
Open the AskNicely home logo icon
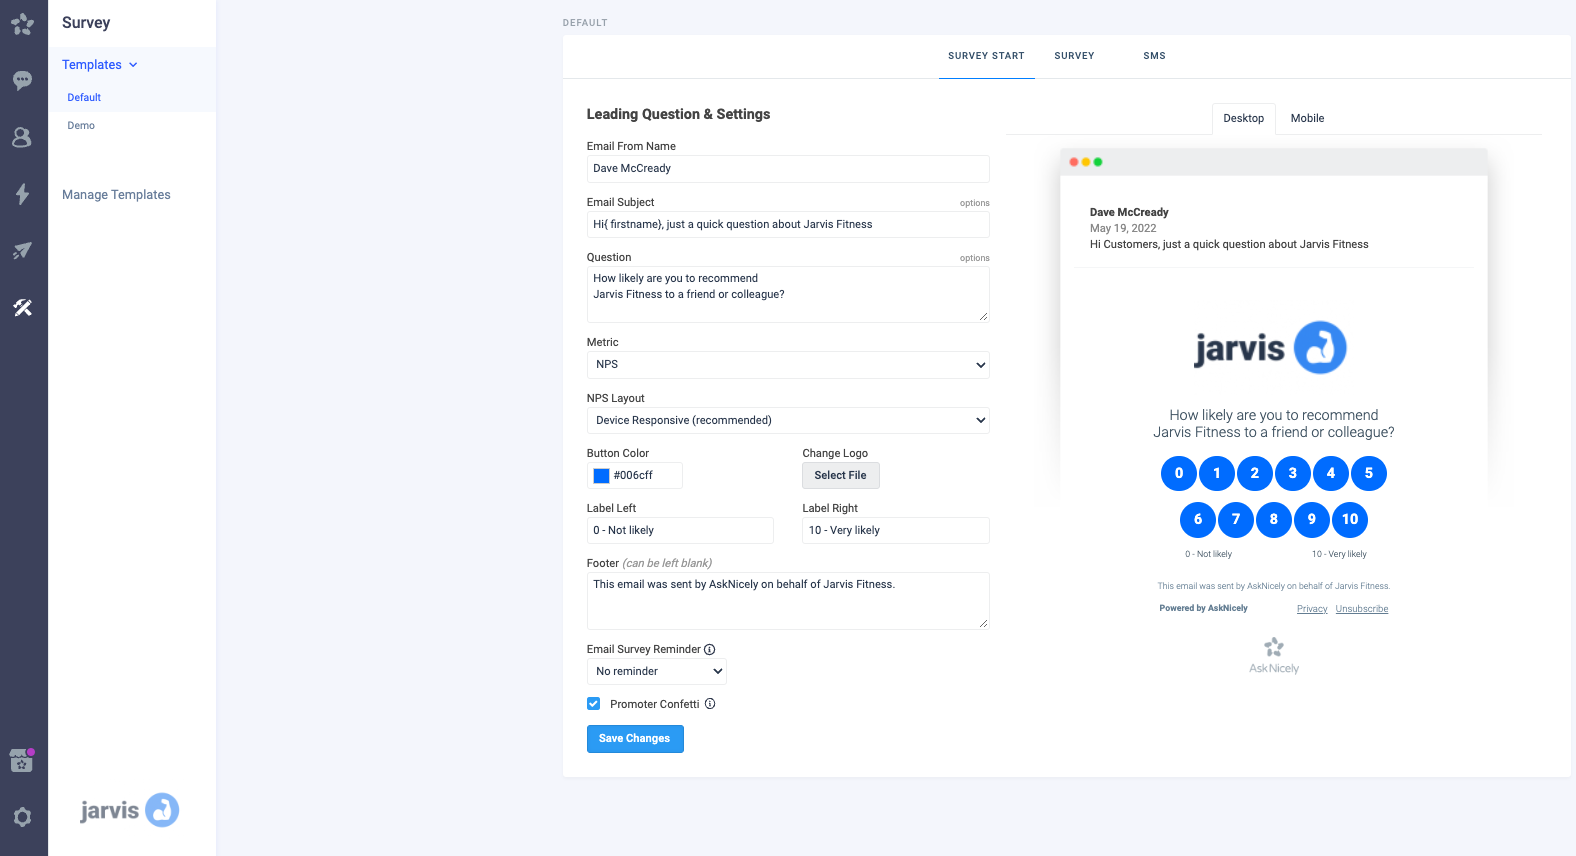23,23
